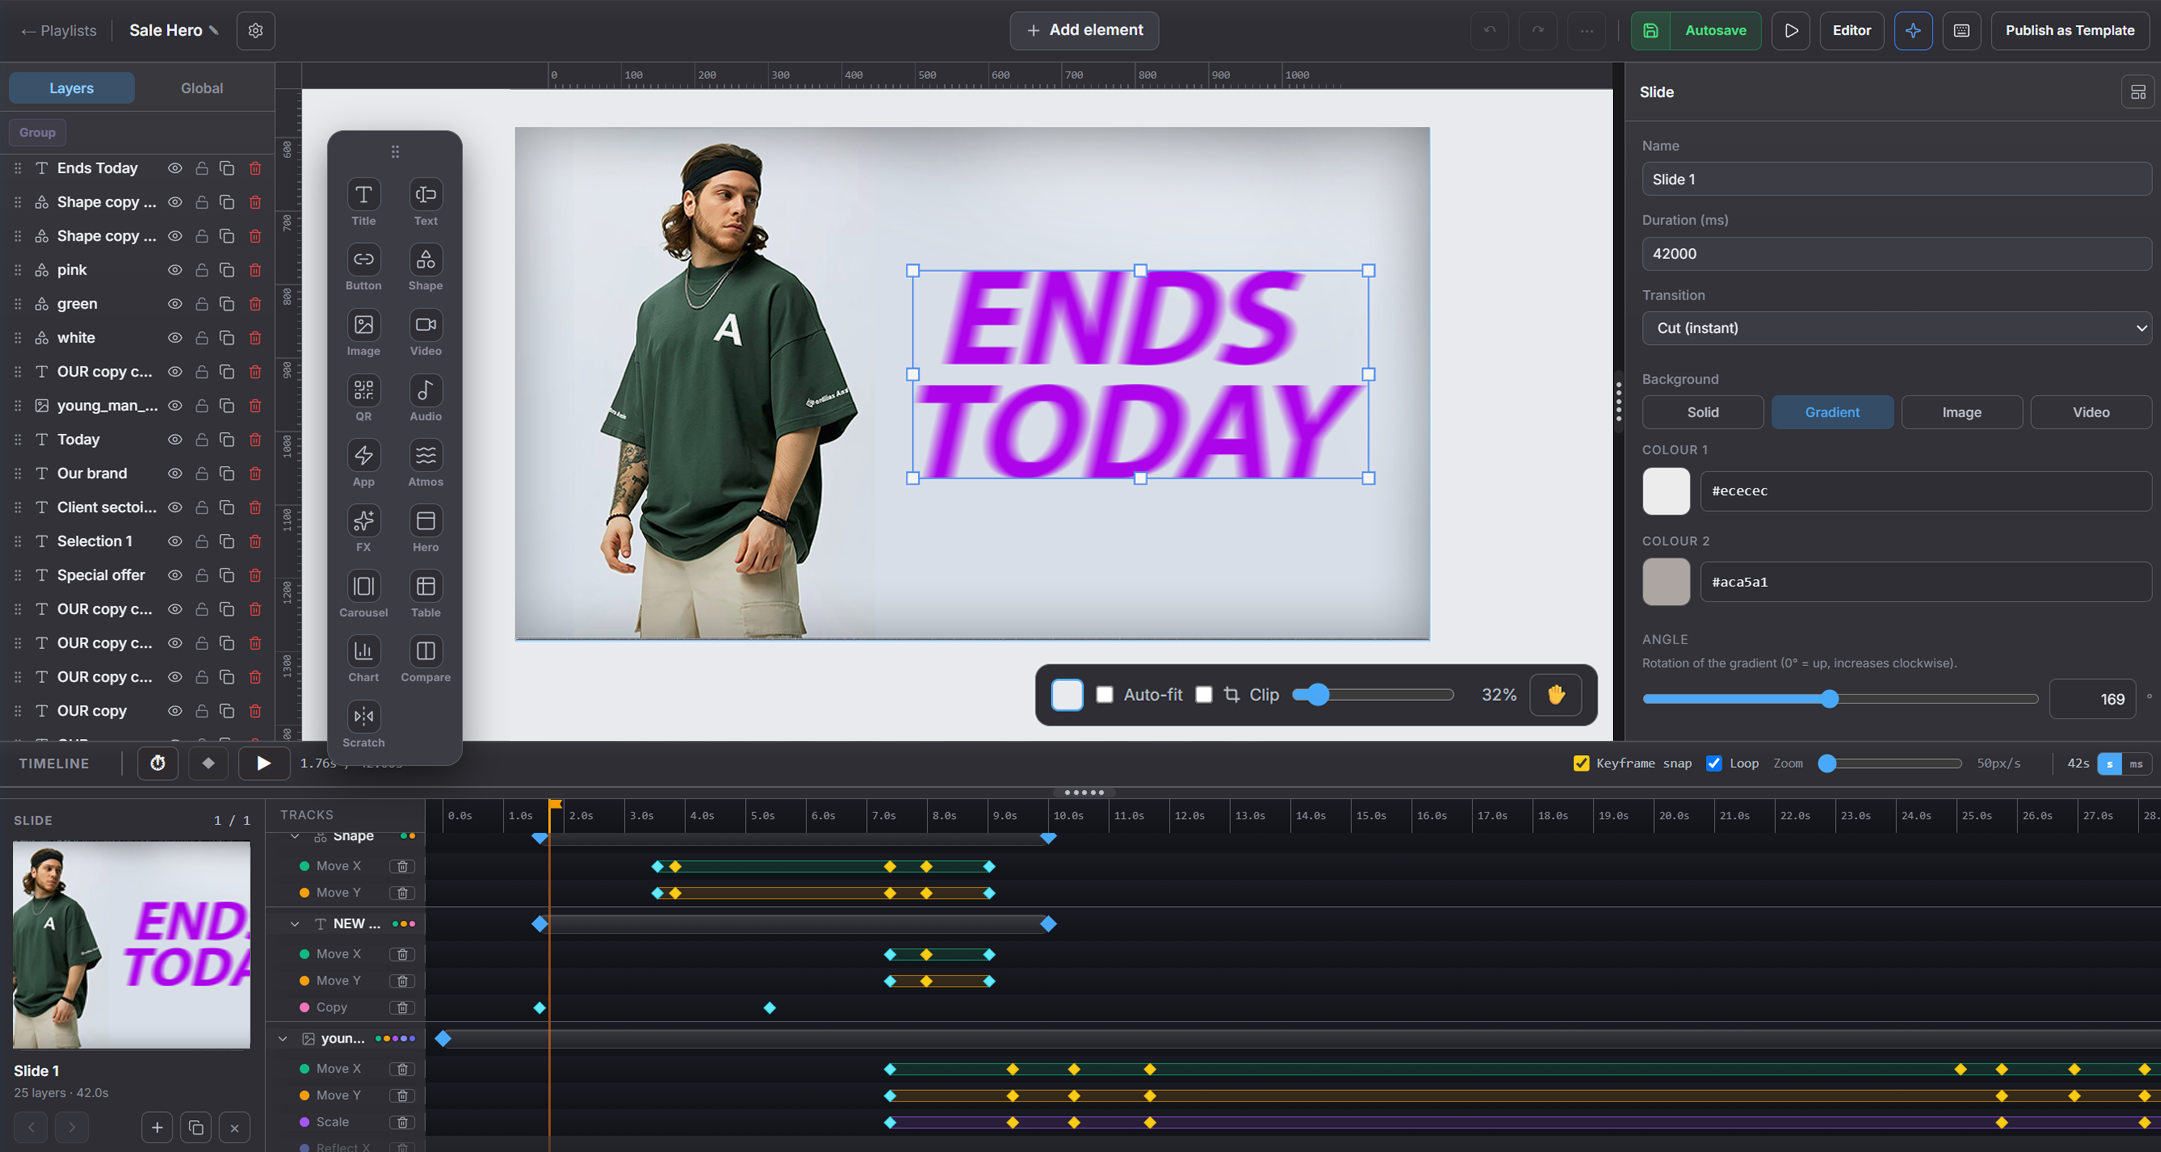Add a QR code element
This screenshot has width=2161, height=1152.
363,398
